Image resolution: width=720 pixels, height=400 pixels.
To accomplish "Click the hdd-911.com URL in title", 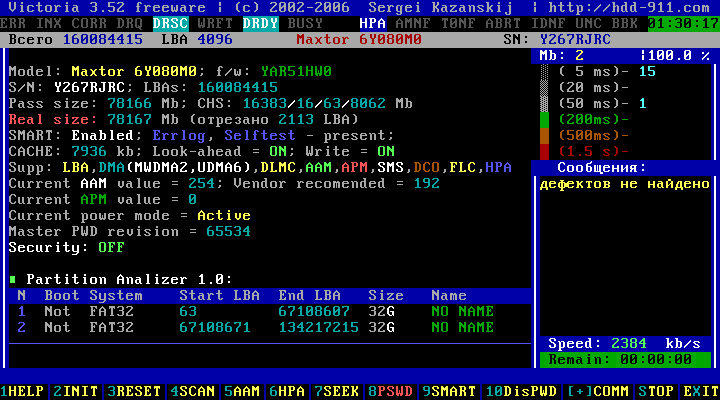I will [629, 7].
